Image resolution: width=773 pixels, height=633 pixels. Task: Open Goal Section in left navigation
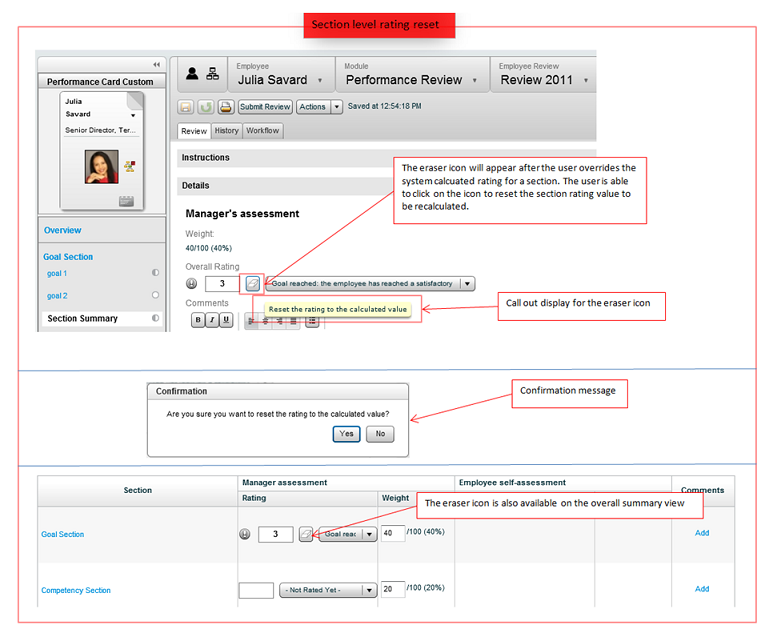click(68, 257)
